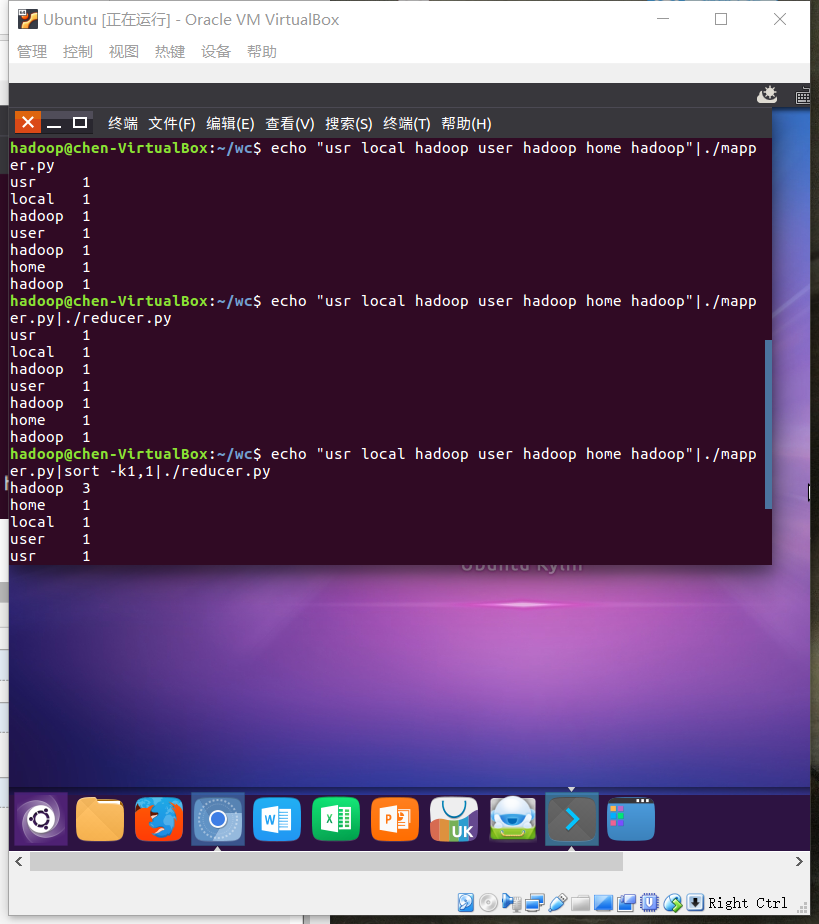The image size is (819, 924).
Task: Open VirtualBox 控制 menu
Action: click(78, 52)
